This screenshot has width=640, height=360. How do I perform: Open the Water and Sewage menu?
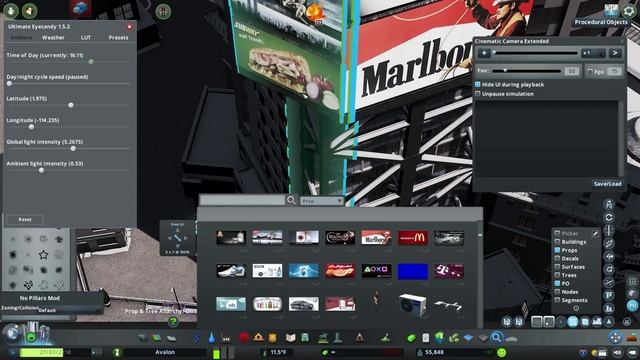tap(211, 338)
